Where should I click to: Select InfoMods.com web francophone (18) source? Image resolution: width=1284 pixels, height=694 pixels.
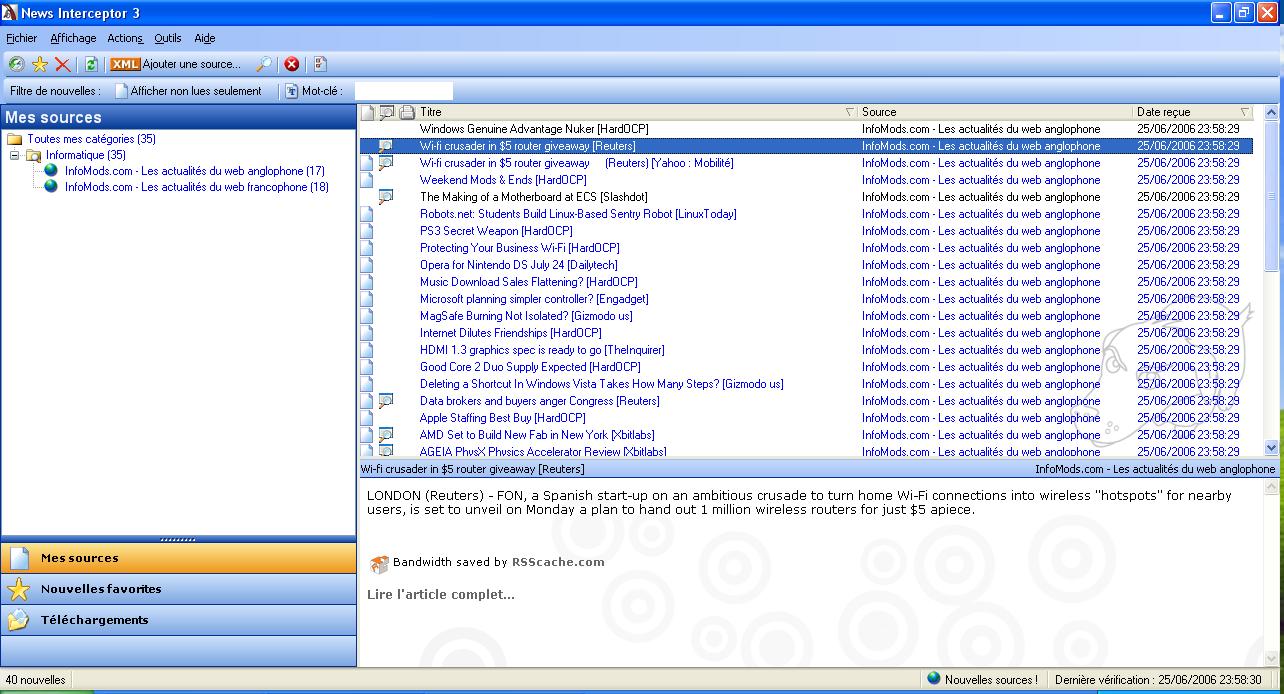coord(197,187)
